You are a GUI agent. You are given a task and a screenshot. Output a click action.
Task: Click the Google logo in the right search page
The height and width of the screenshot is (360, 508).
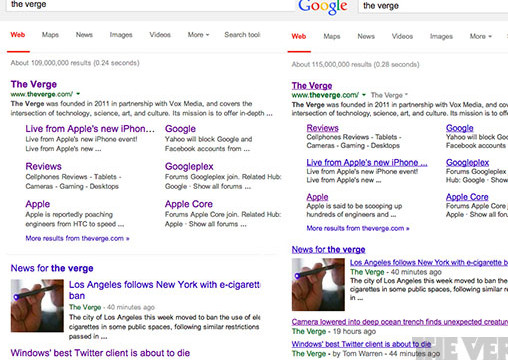click(323, 7)
